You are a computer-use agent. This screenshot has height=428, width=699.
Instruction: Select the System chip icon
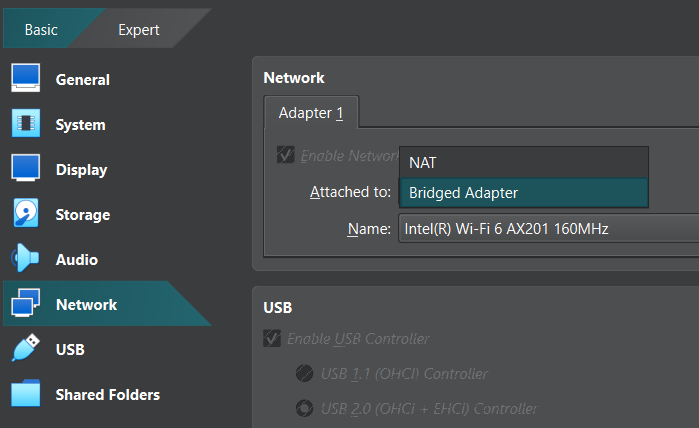click(25, 123)
